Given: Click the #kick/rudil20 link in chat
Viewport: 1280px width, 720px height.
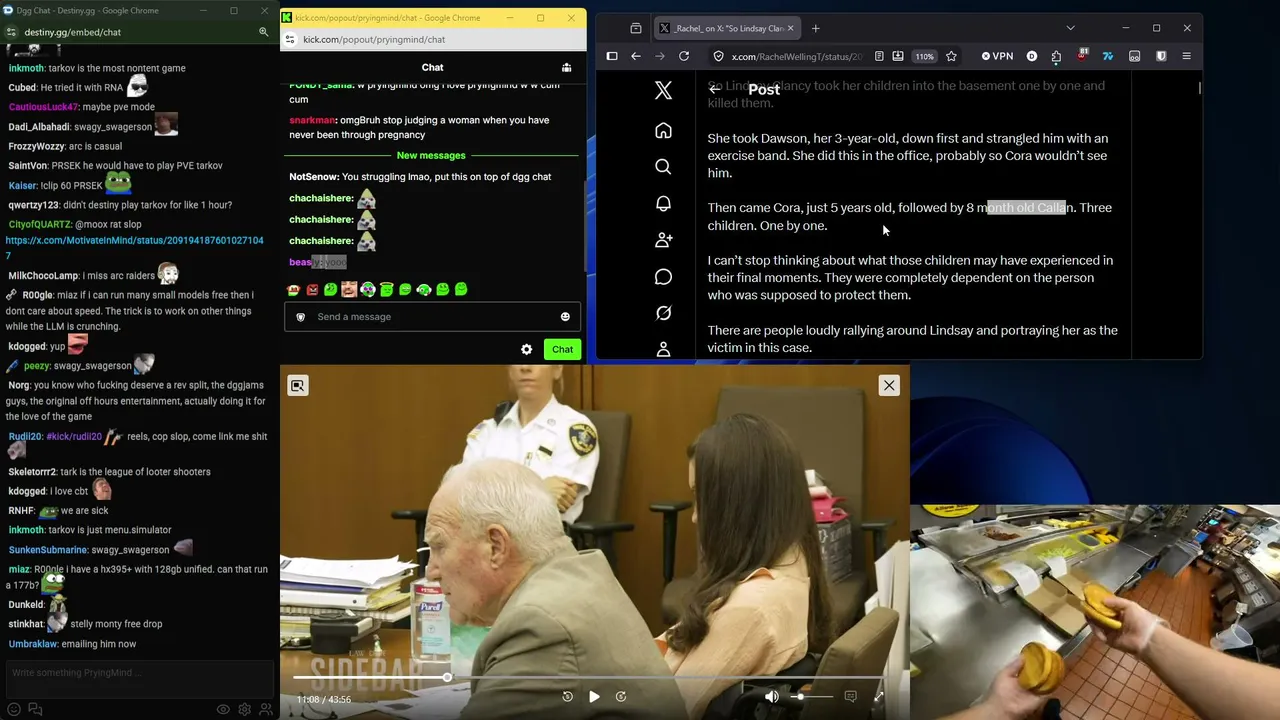Looking at the screenshot, I should point(74,437).
